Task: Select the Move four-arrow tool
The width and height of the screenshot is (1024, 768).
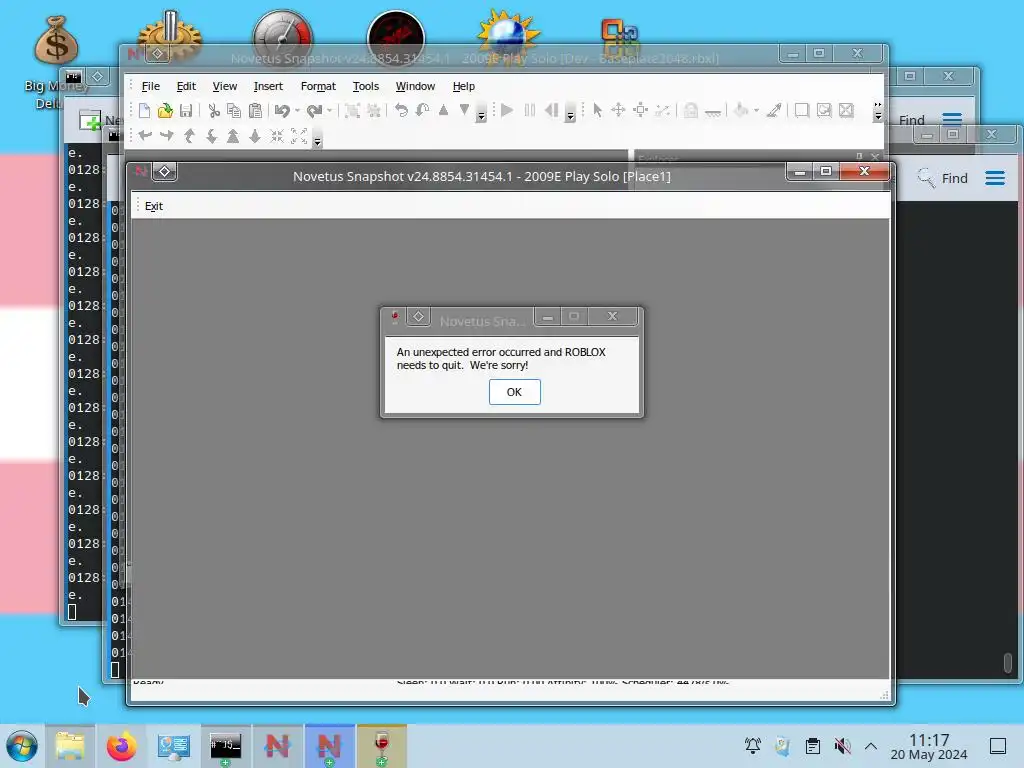Action: (618, 110)
